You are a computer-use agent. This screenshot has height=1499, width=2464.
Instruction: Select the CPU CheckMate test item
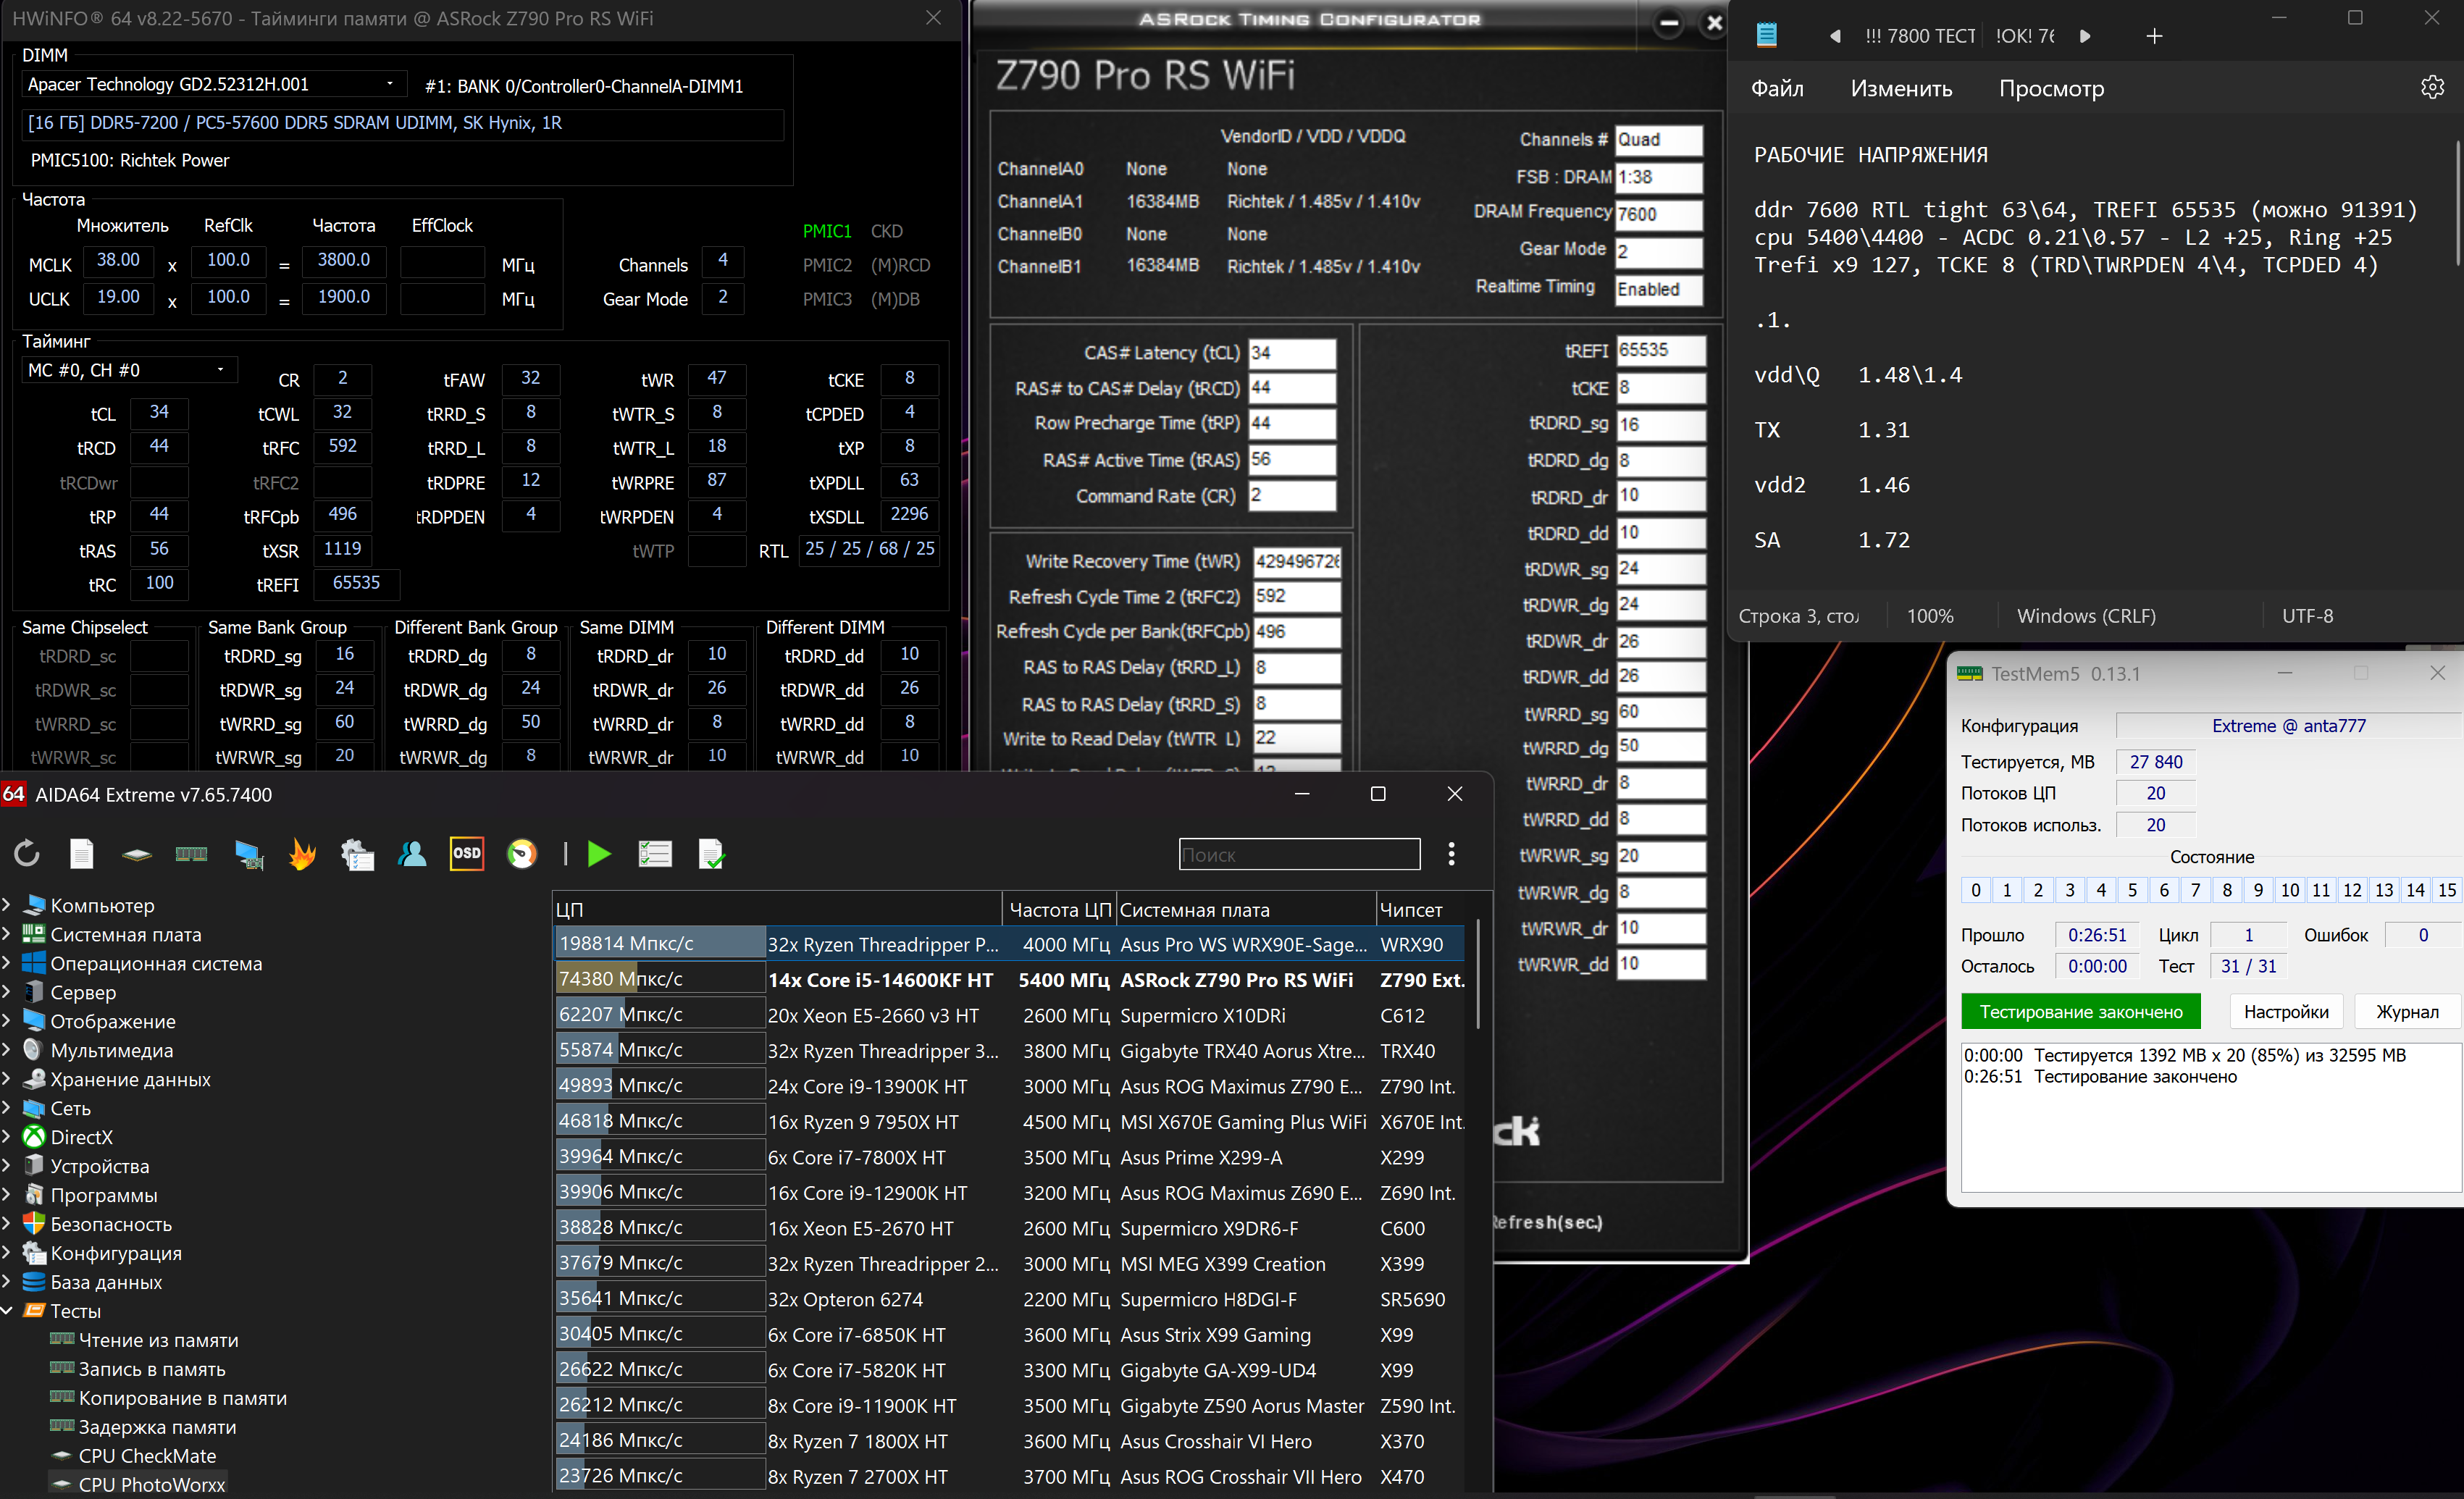coord(147,1456)
